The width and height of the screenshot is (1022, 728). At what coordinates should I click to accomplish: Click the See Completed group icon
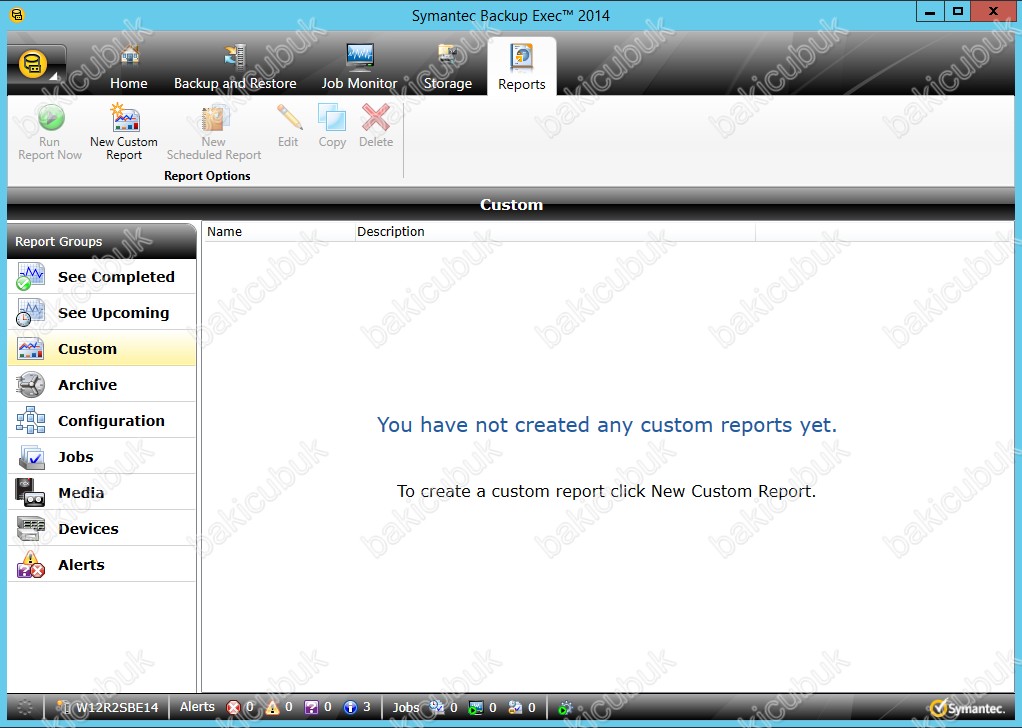click(x=30, y=276)
